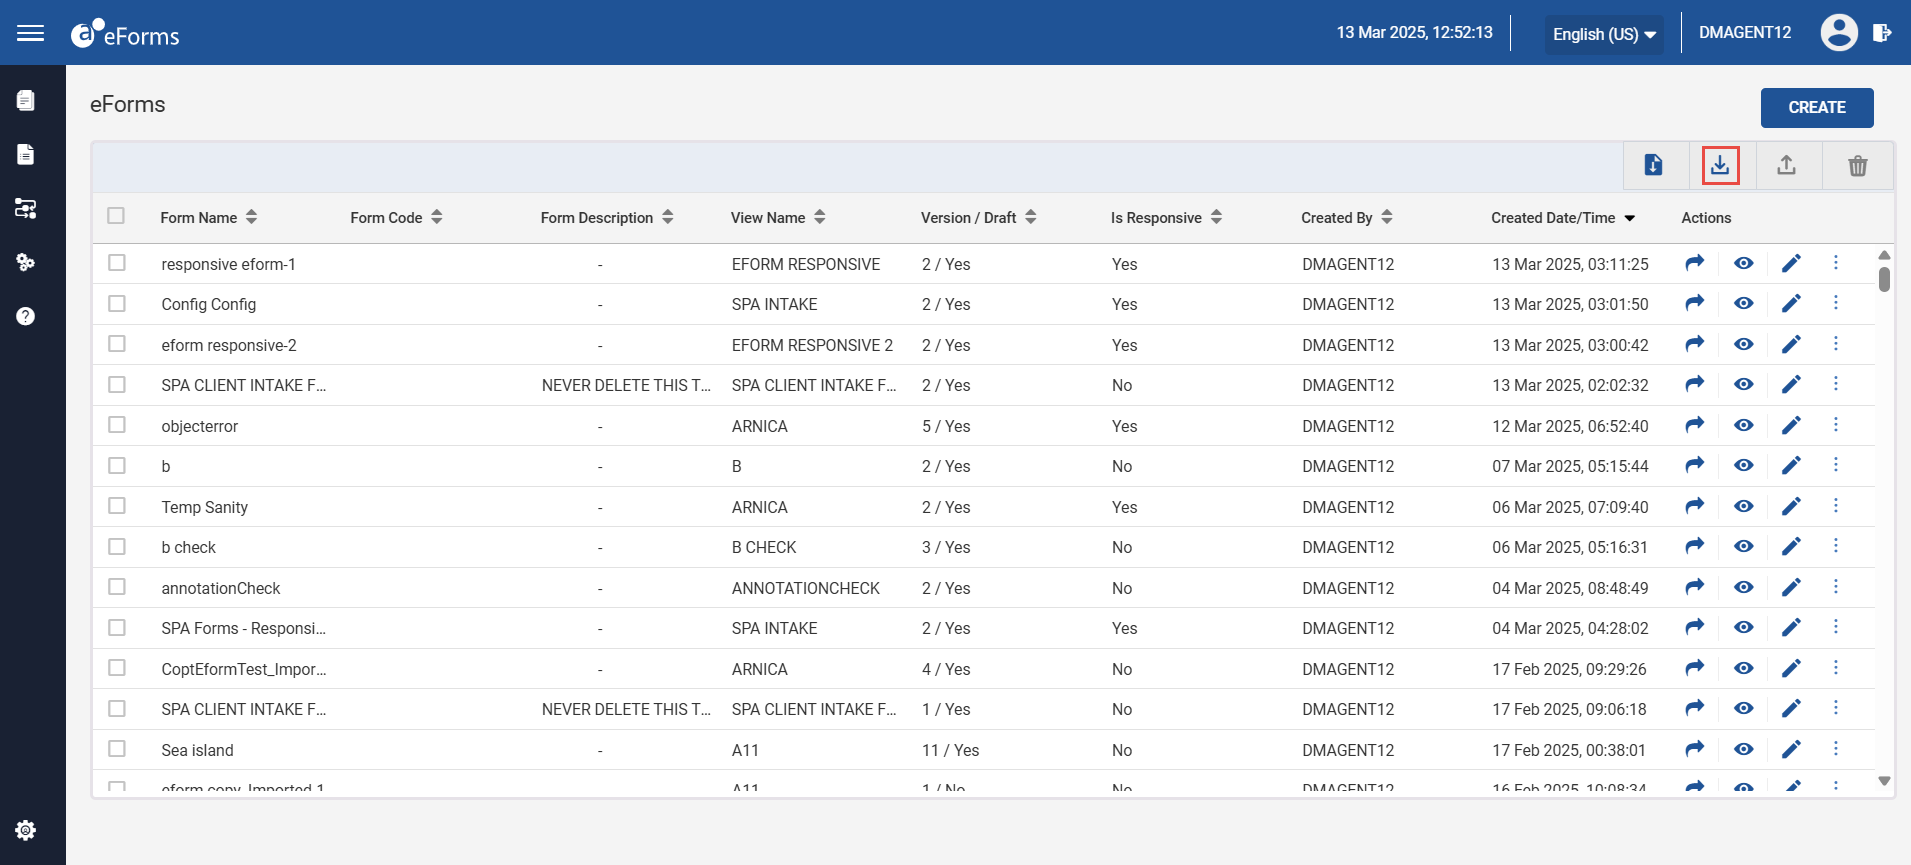The height and width of the screenshot is (865, 1911).
Task: Click the share arrow for responsive eform-1
Action: tap(1694, 263)
